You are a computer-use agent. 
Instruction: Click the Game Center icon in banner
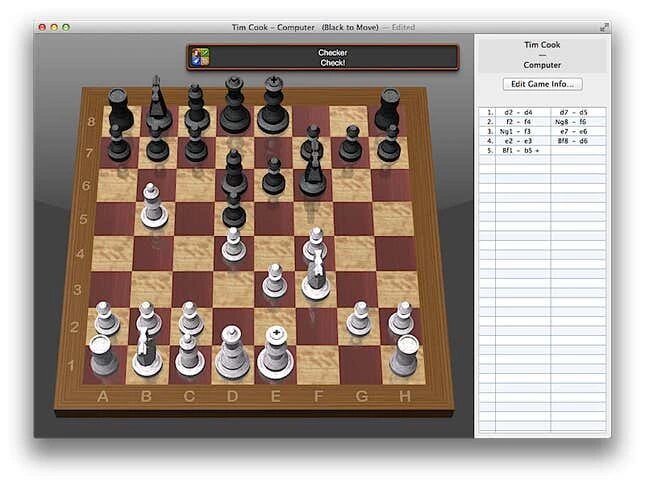[200, 57]
